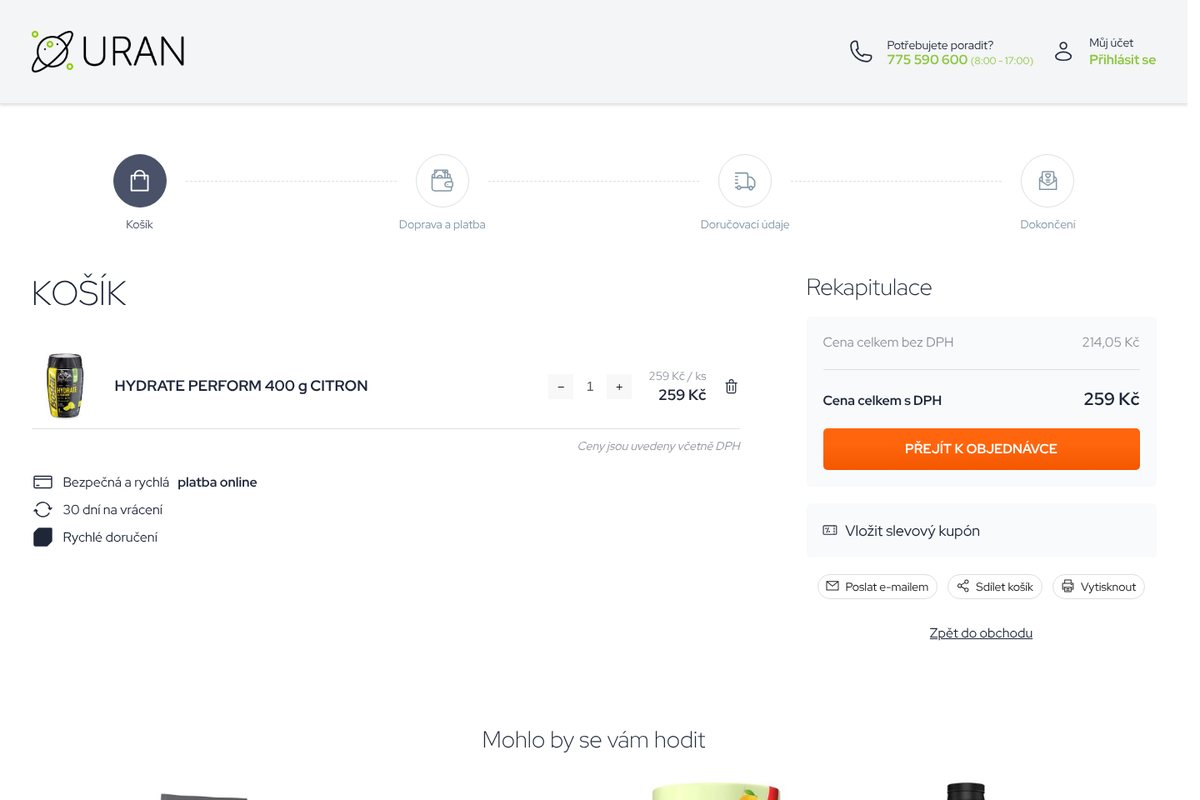Click the credit card icon beside platba online
The width and height of the screenshot is (1200, 800).
pyautogui.click(x=43, y=482)
